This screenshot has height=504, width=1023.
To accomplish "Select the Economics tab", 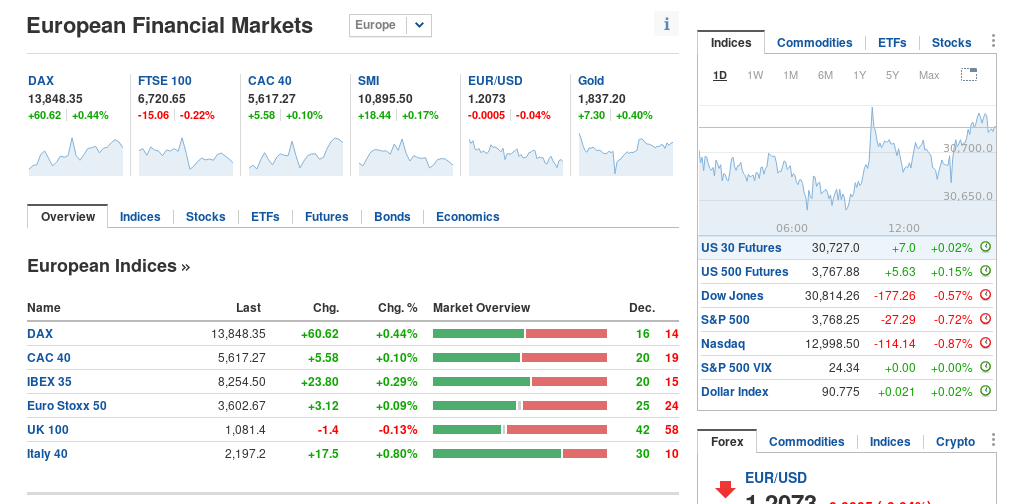I will tap(467, 217).
